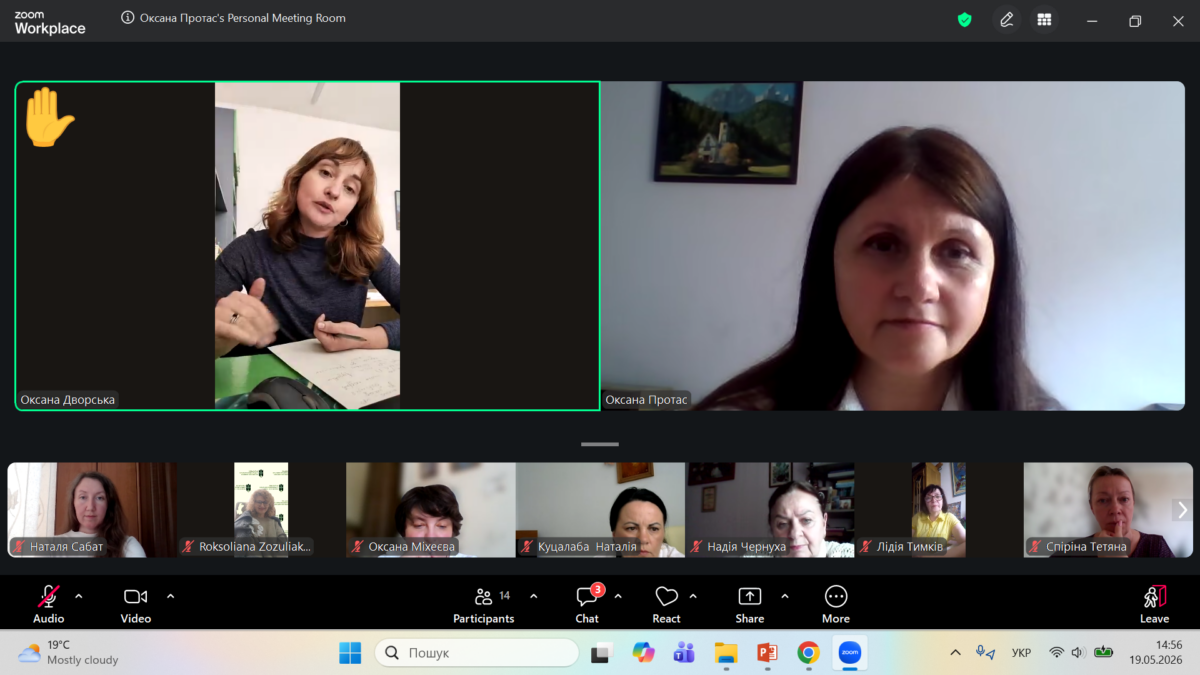The height and width of the screenshot is (675, 1200).
Task: Open the React heart menu
Action: [666, 604]
